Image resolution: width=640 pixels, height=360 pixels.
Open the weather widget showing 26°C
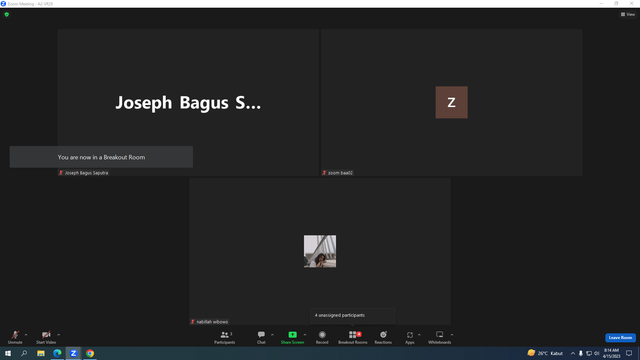545,353
